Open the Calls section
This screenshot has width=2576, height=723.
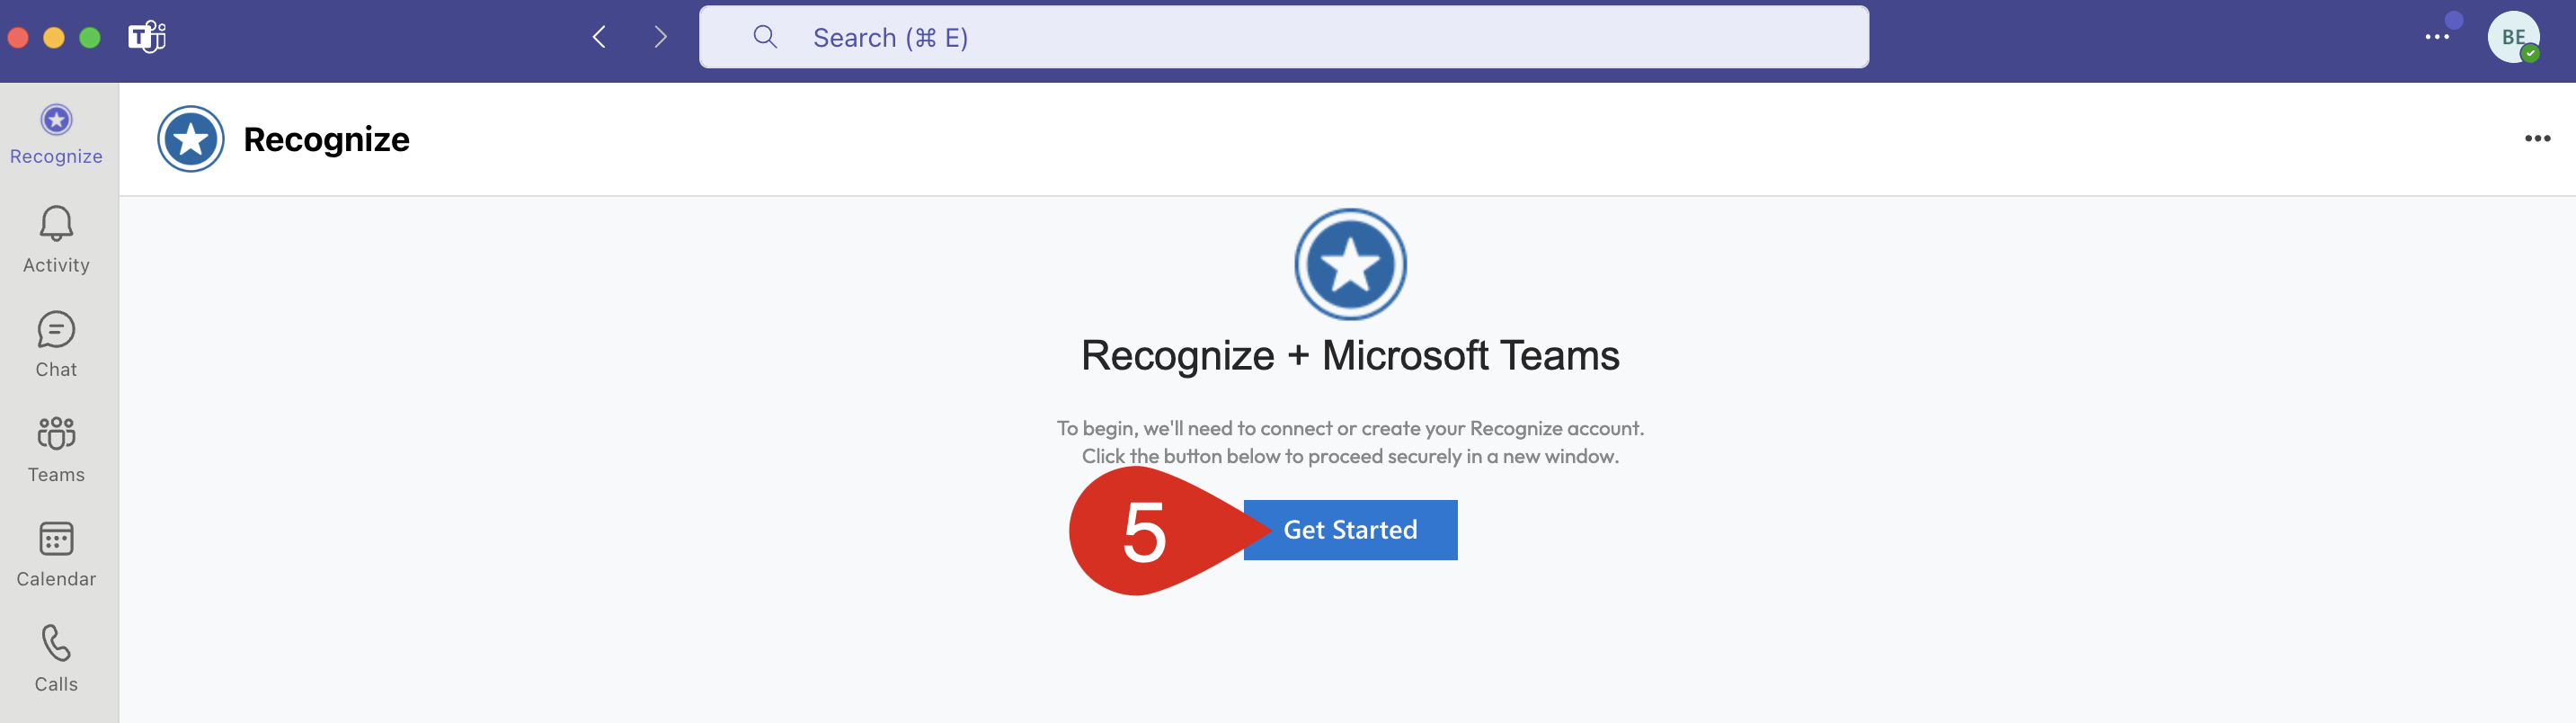pyautogui.click(x=56, y=658)
